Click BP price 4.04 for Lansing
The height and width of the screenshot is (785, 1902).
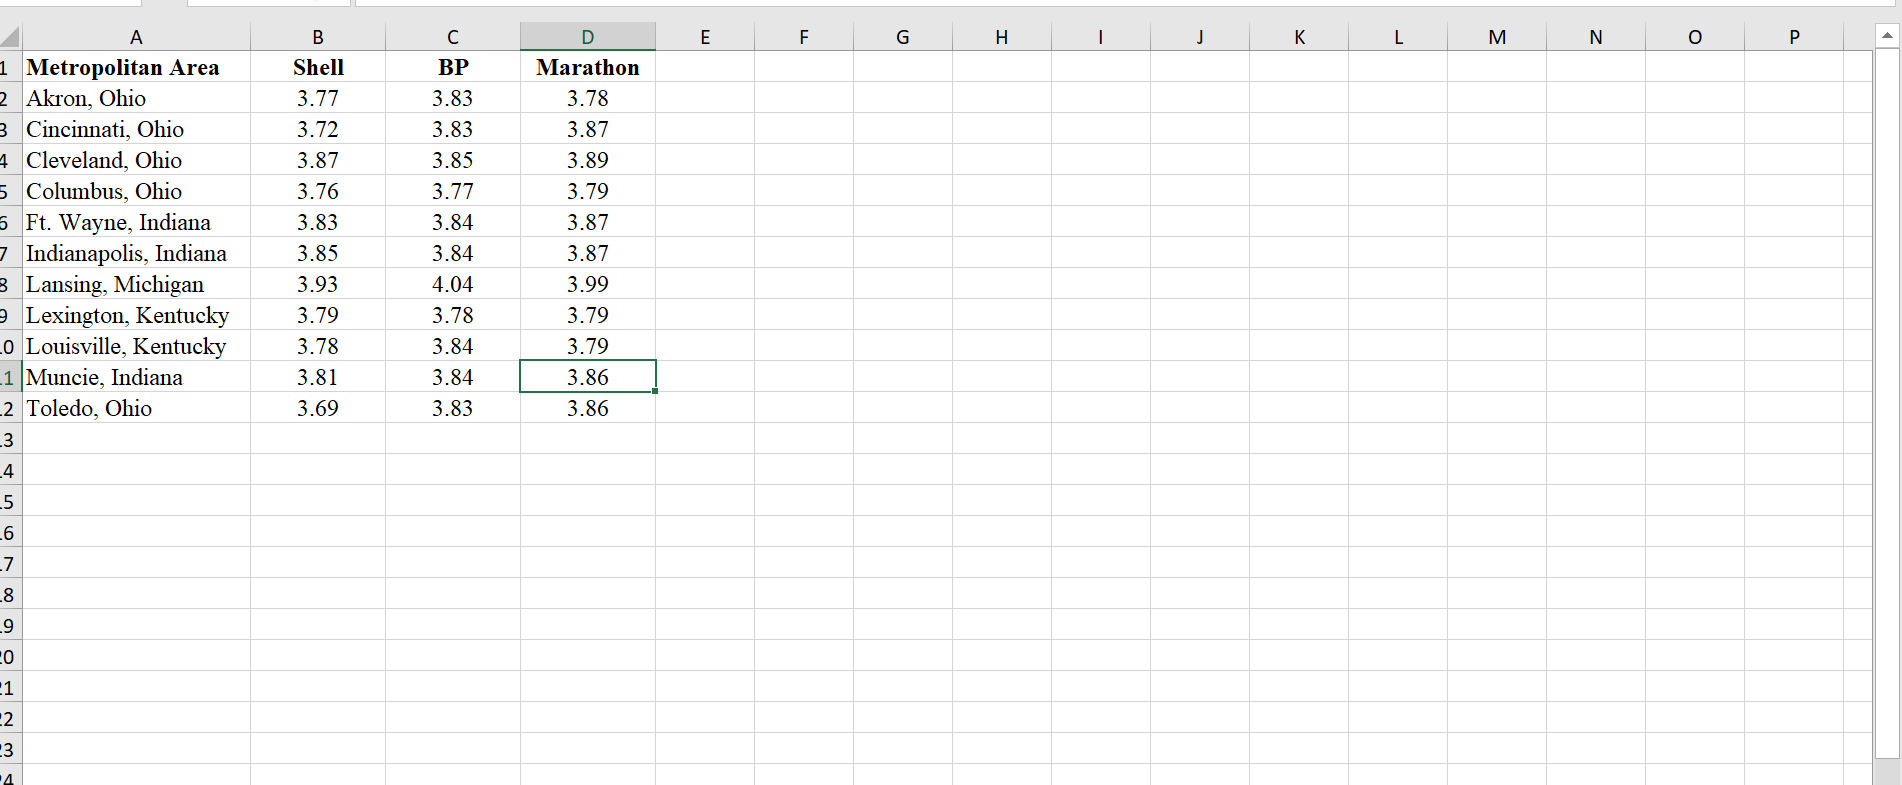[x=453, y=284]
